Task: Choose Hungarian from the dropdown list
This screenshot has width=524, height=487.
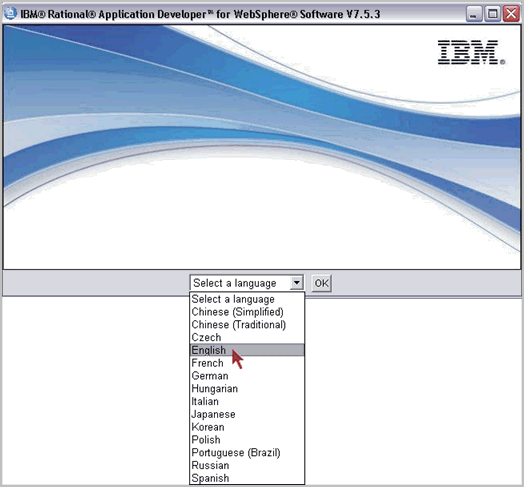Action: click(x=247, y=388)
